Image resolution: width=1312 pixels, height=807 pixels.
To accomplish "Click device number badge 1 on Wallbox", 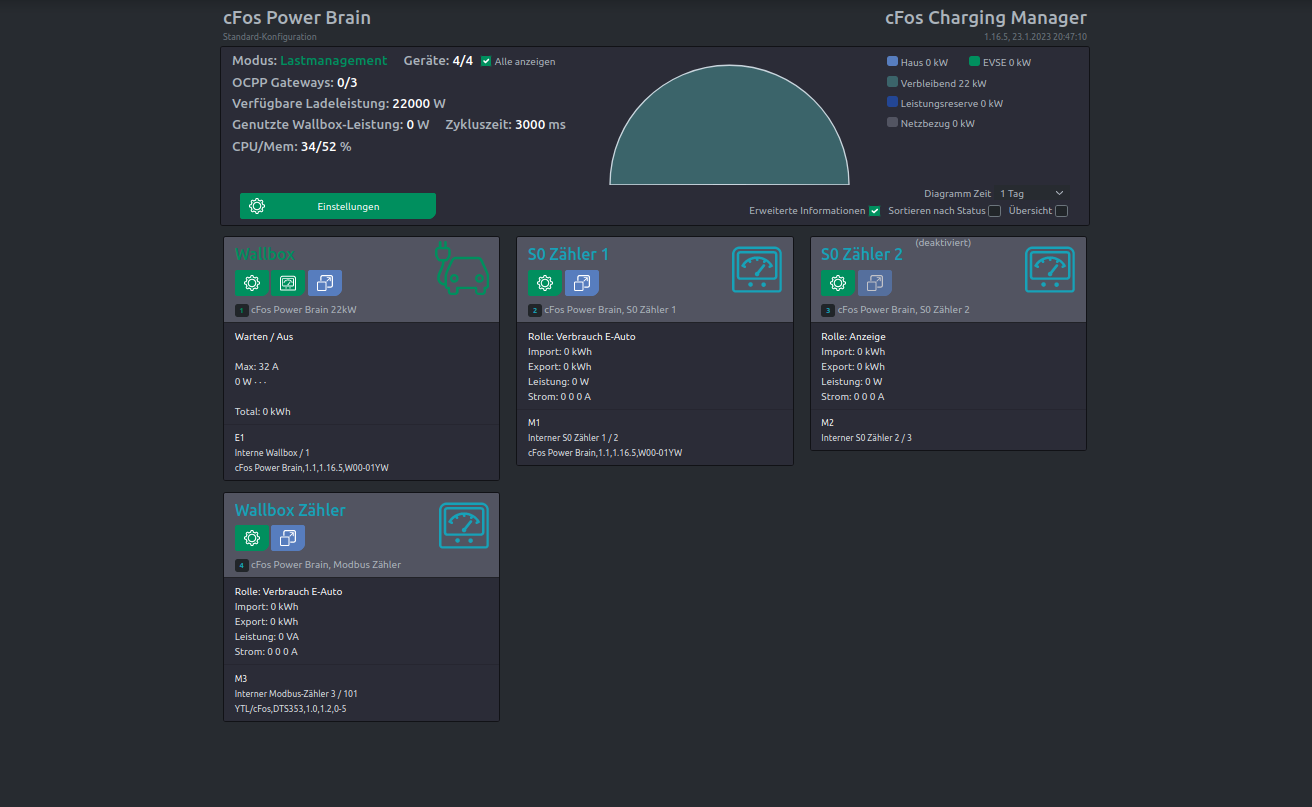I will [x=241, y=310].
